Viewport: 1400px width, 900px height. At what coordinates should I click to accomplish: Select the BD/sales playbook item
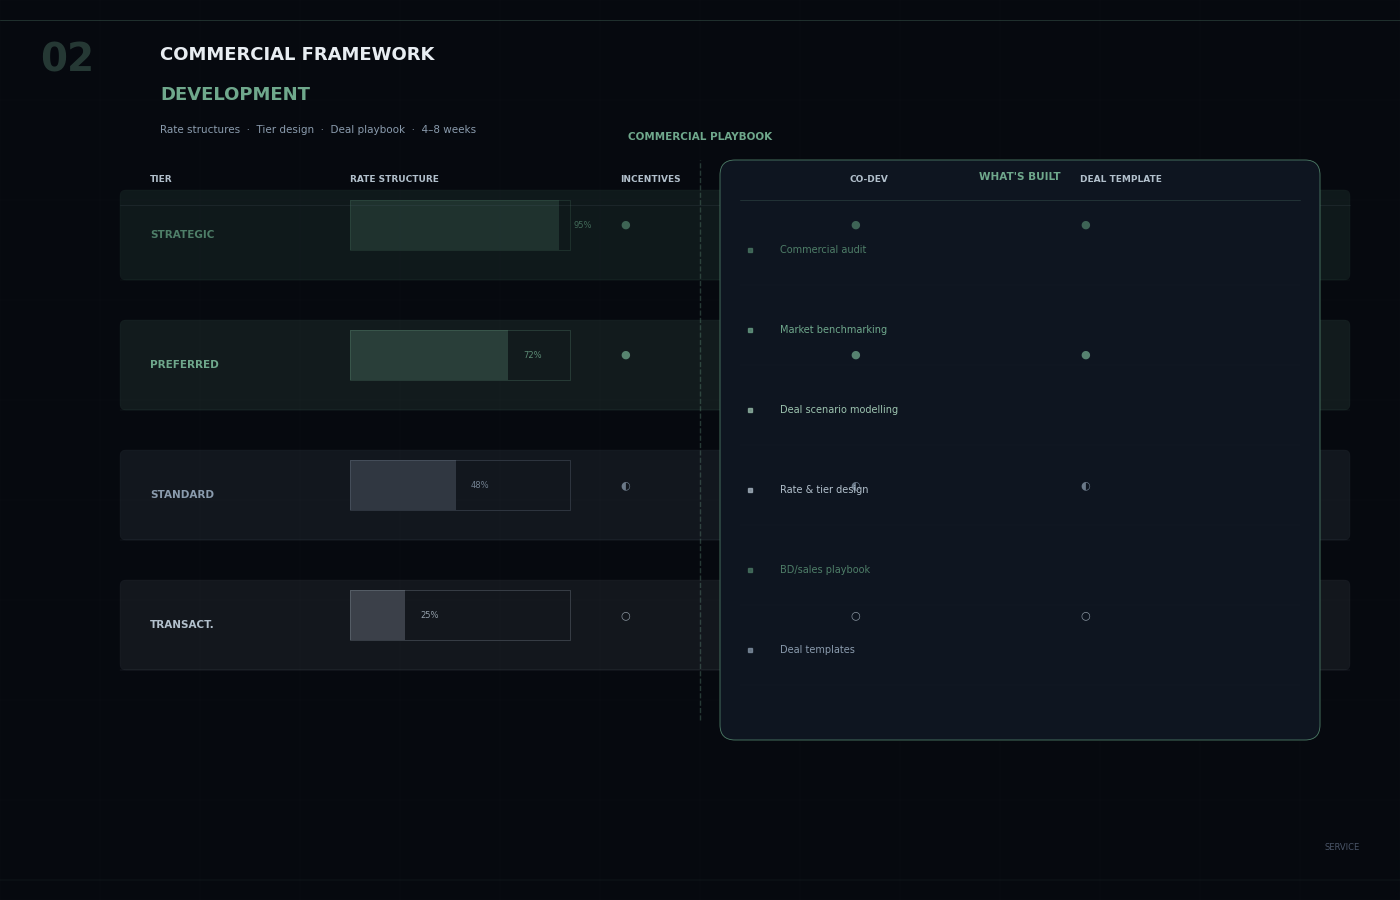825,570
